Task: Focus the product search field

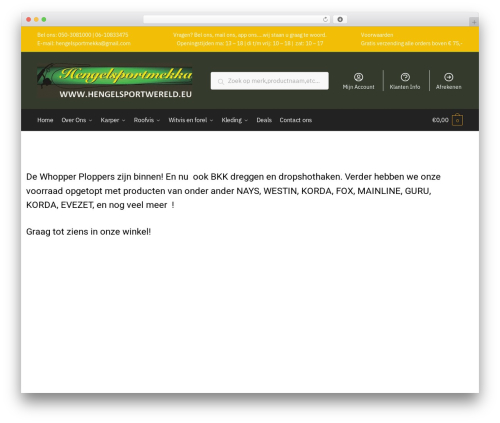Action: tap(269, 81)
